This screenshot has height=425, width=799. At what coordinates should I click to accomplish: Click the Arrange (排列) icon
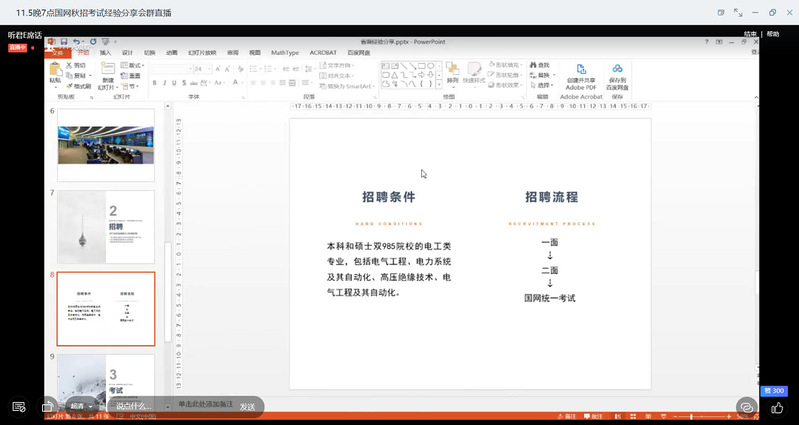click(452, 70)
